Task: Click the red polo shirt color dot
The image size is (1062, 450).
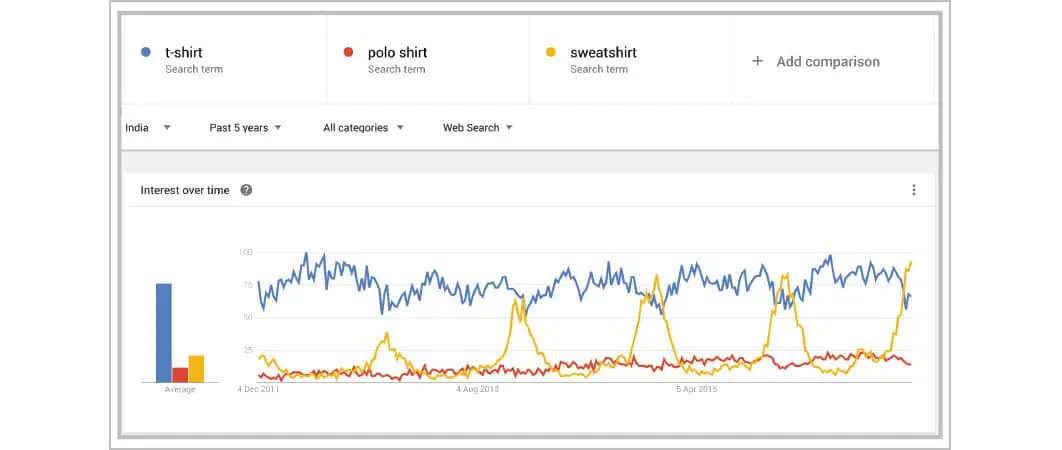Action: 348,52
